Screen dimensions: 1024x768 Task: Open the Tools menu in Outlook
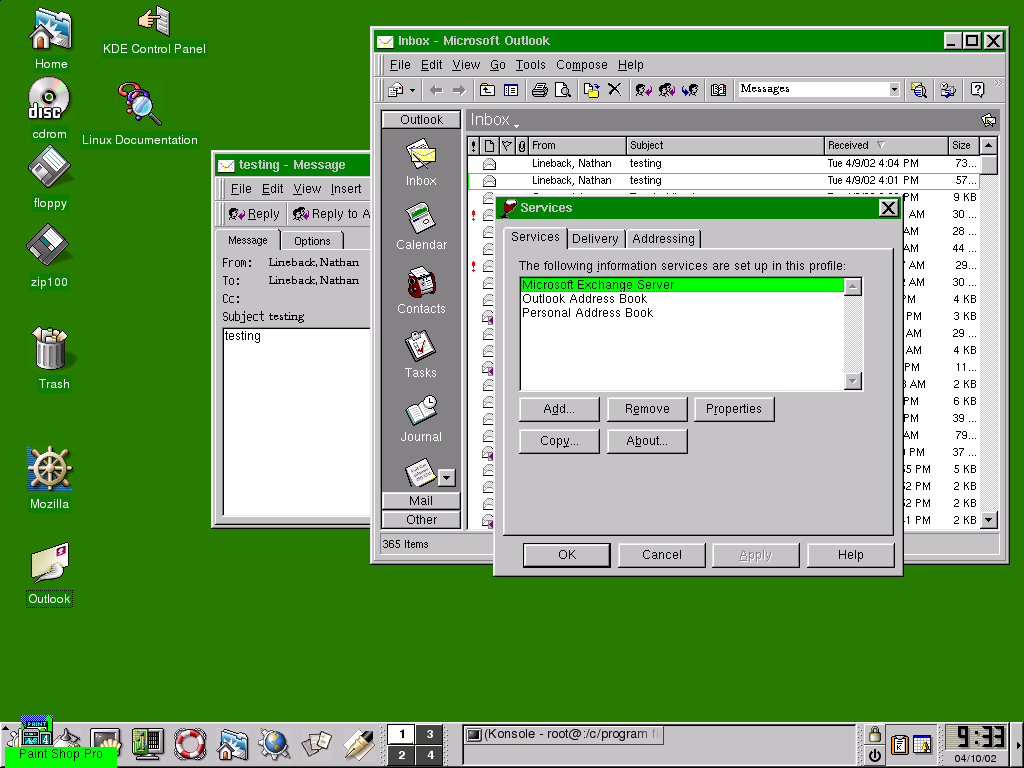pyautogui.click(x=530, y=65)
